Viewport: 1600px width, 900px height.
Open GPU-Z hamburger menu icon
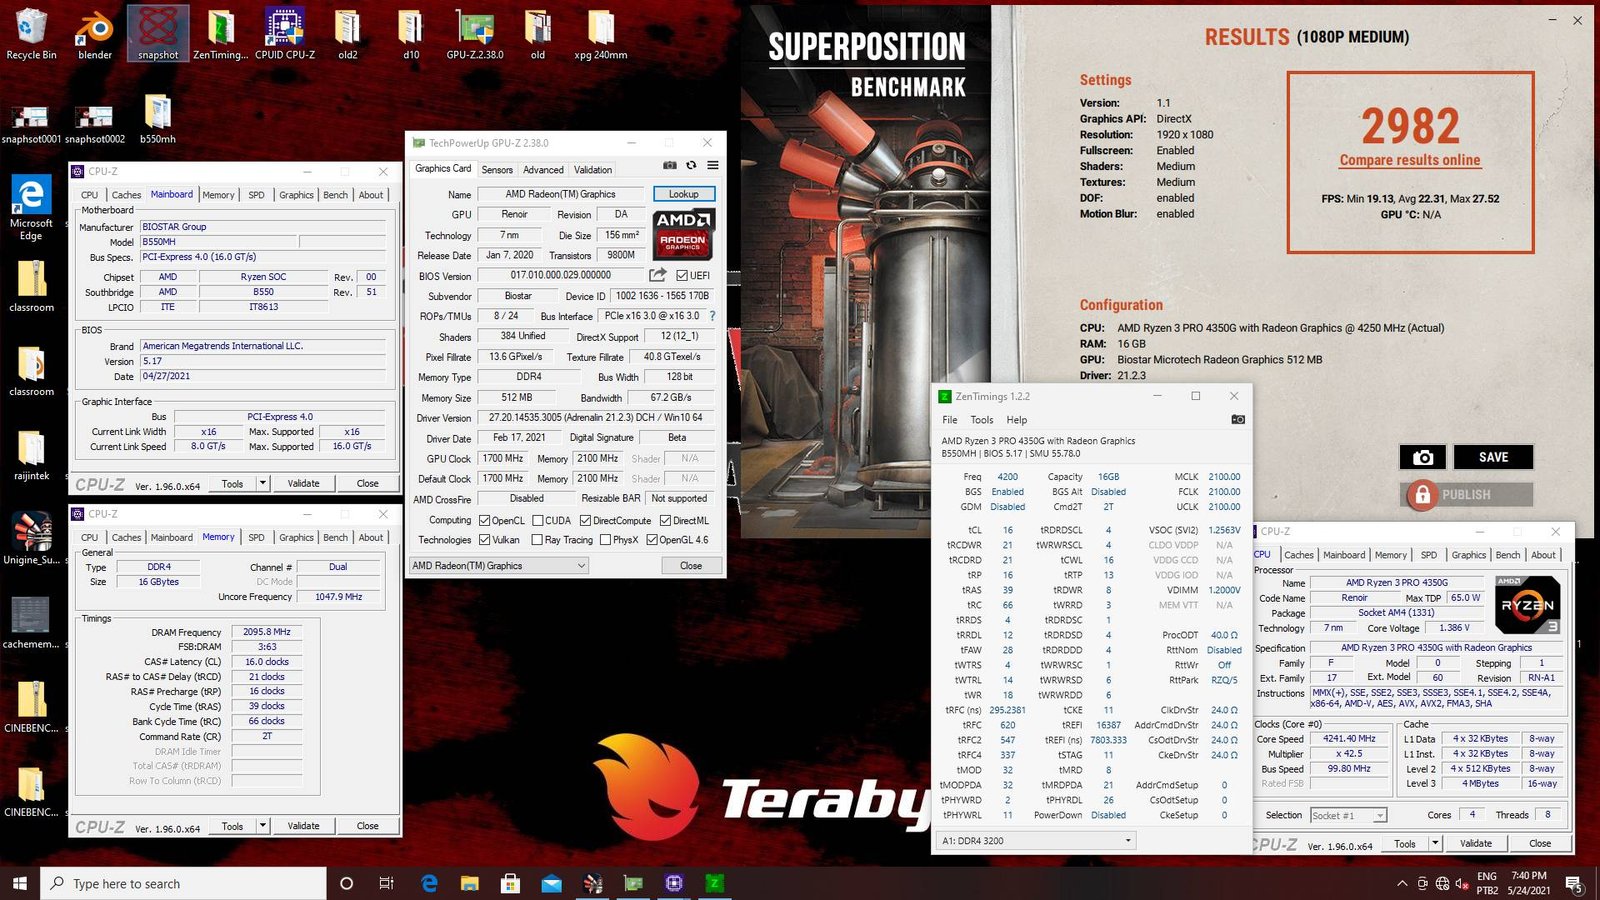713,166
